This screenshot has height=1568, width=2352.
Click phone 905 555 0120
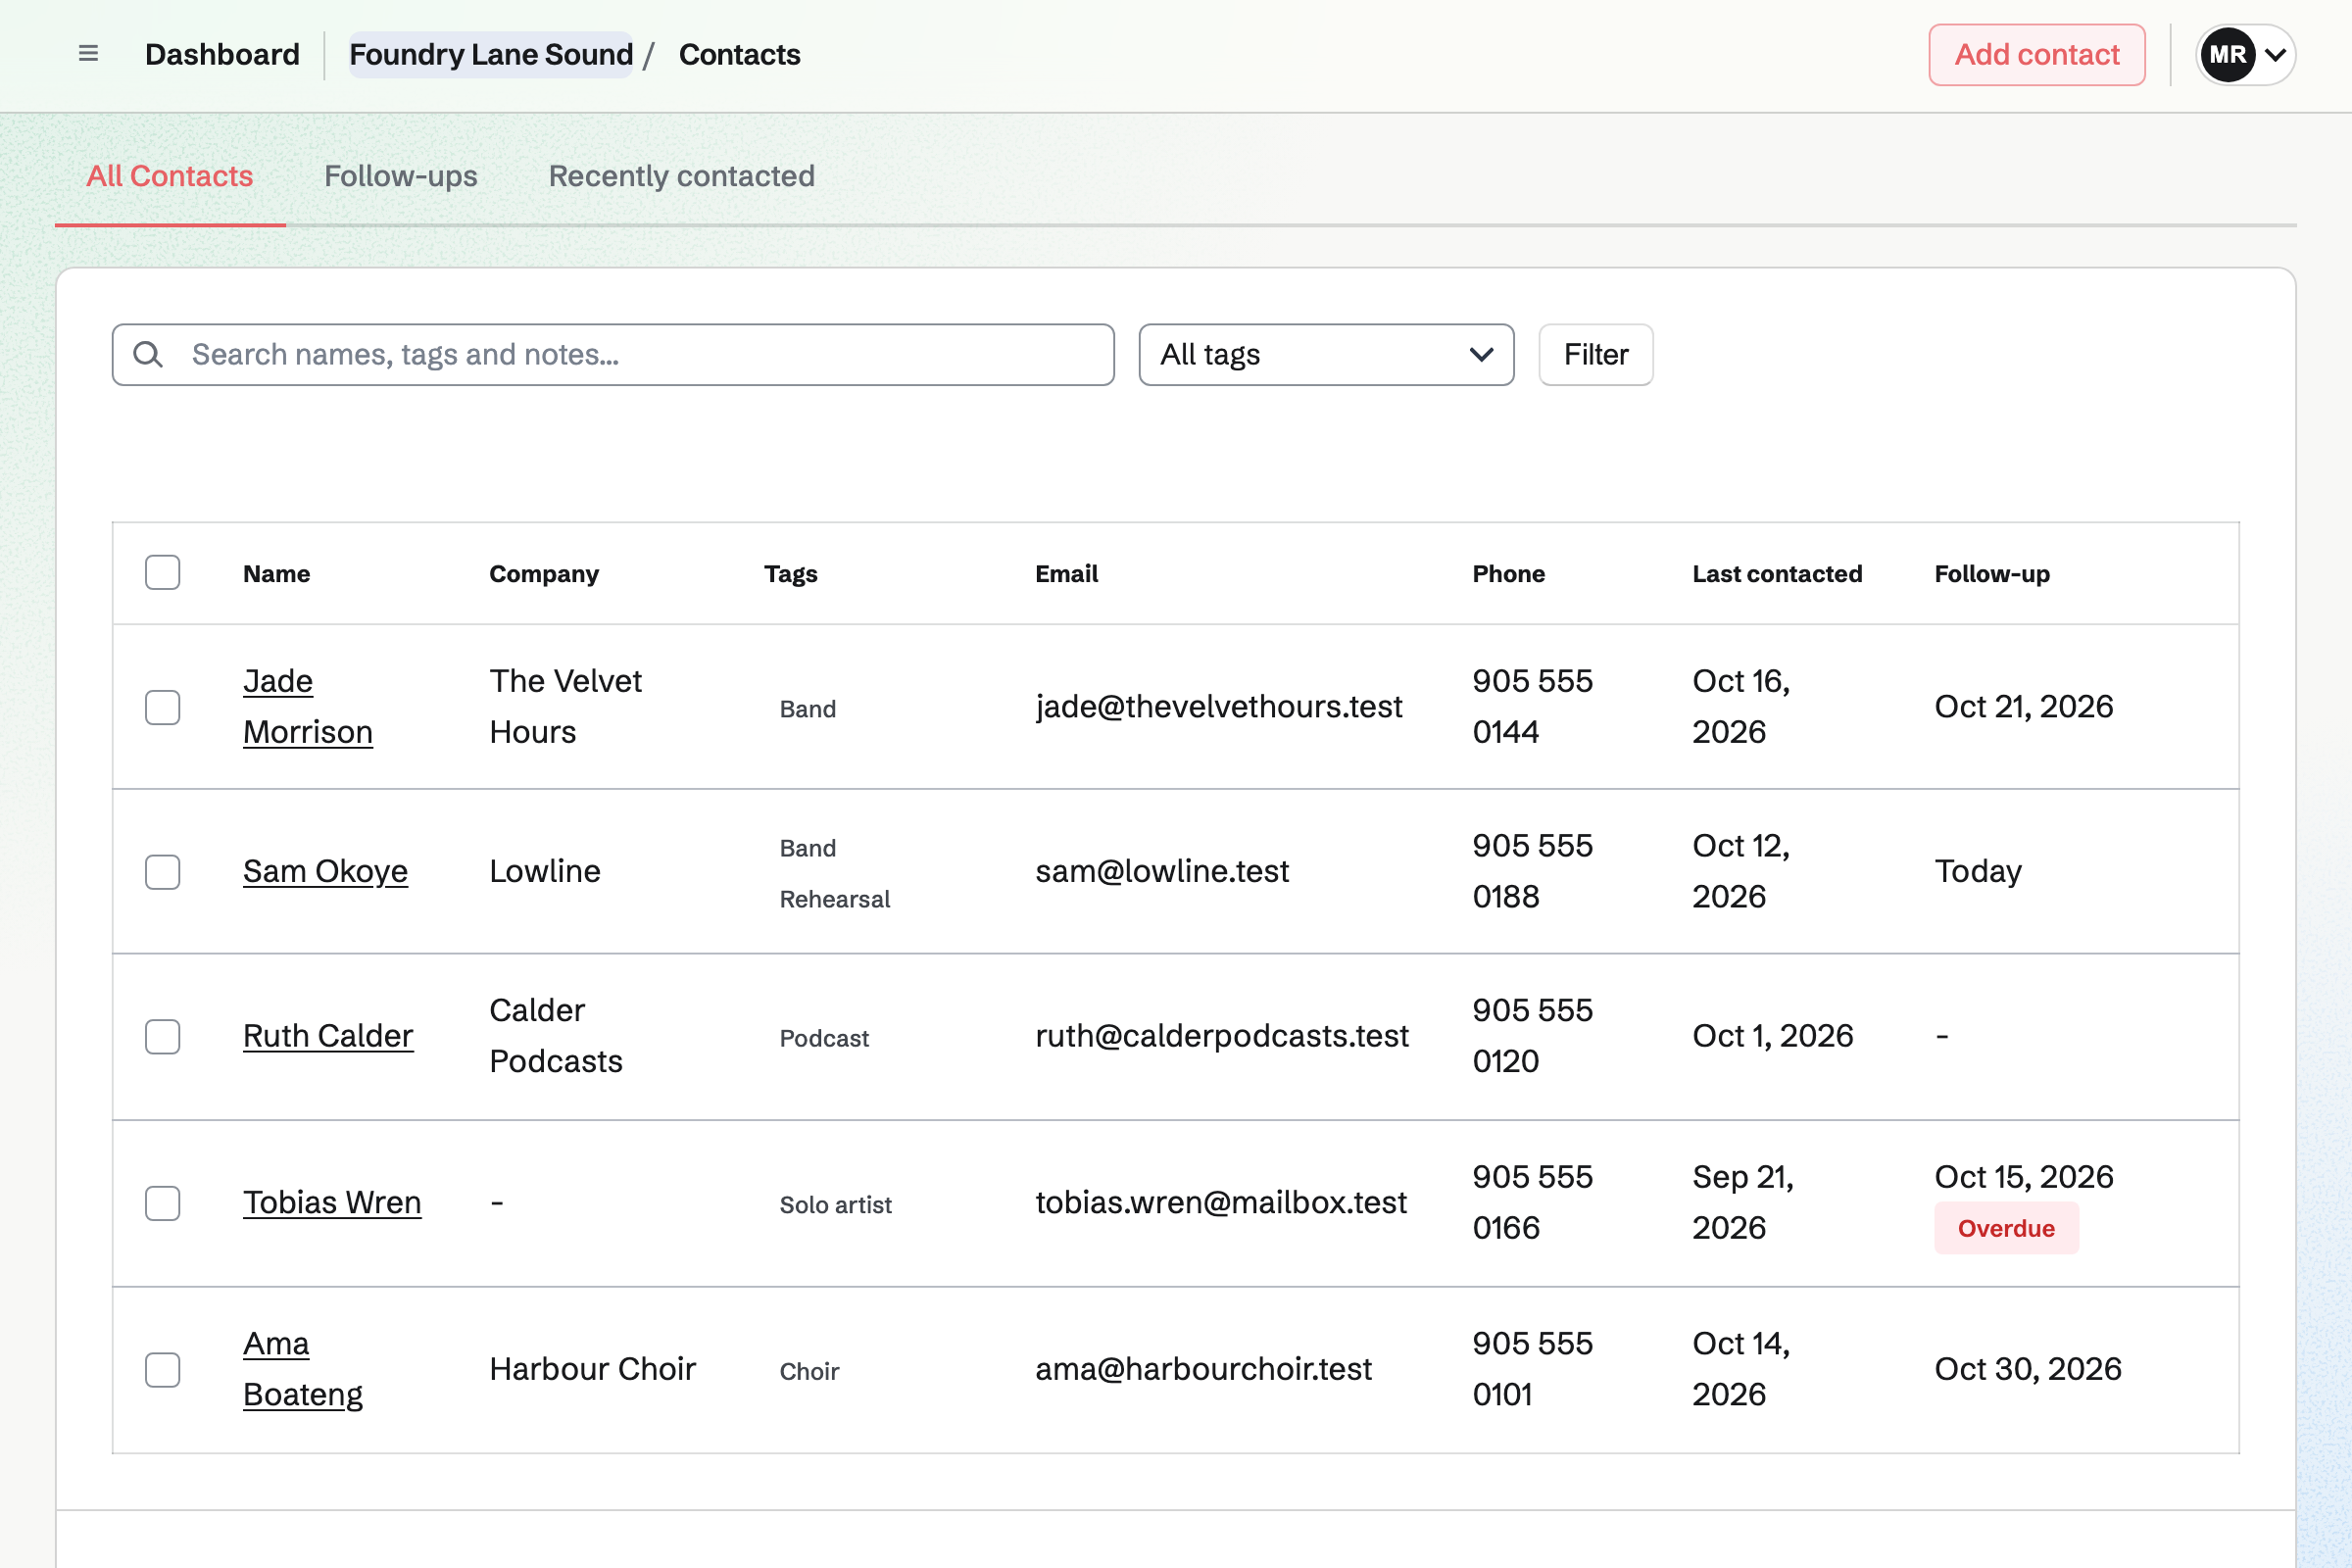point(1532,1035)
